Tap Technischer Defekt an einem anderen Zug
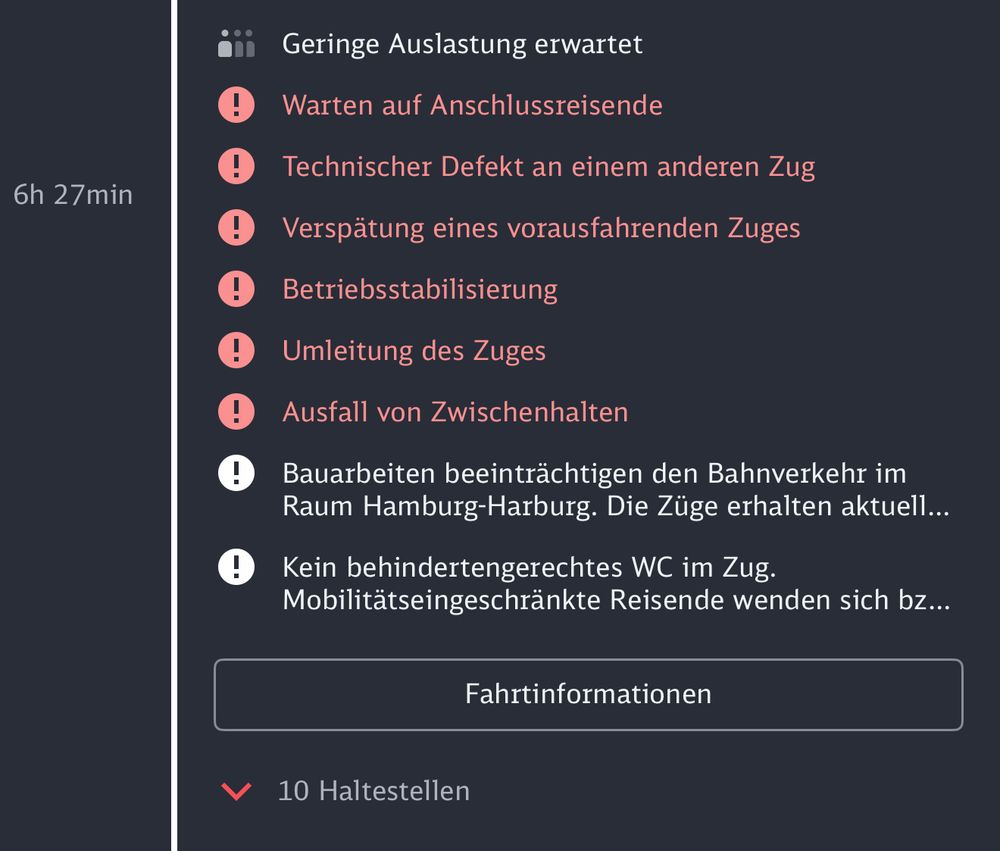The height and width of the screenshot is (851, 1000). [x=548, y=166]
